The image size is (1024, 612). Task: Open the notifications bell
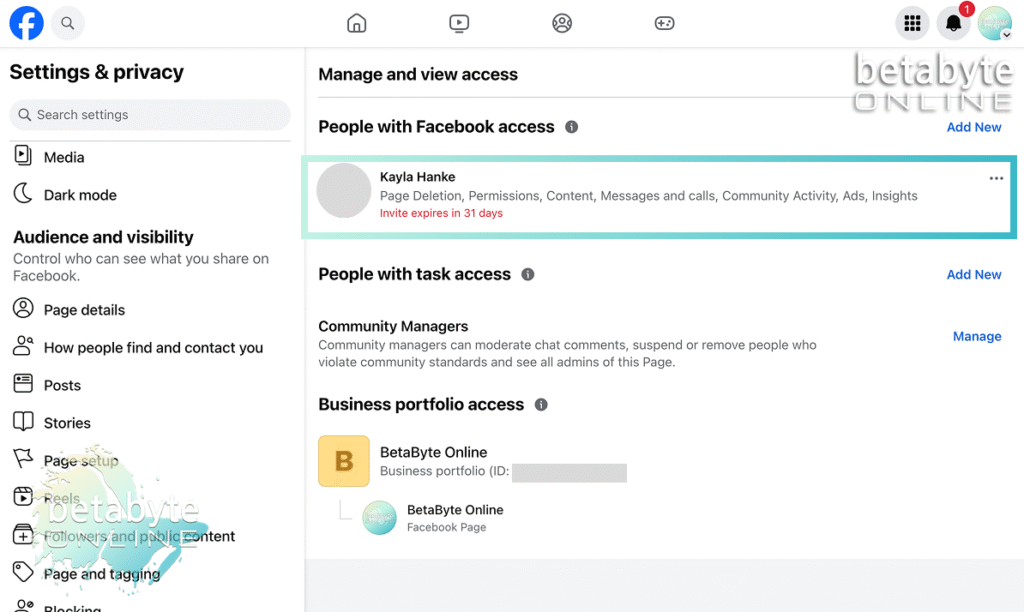coord(953,24)
